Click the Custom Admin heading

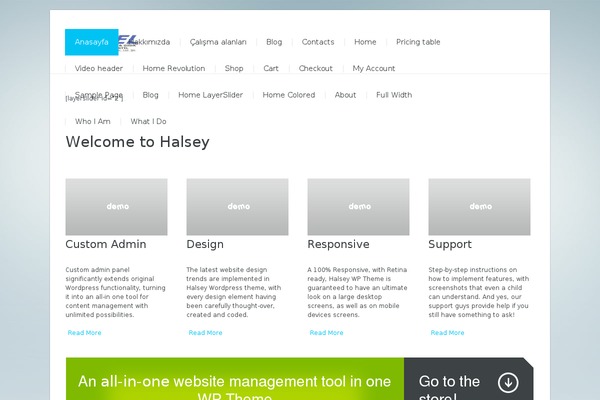click(x=106, y=244)
